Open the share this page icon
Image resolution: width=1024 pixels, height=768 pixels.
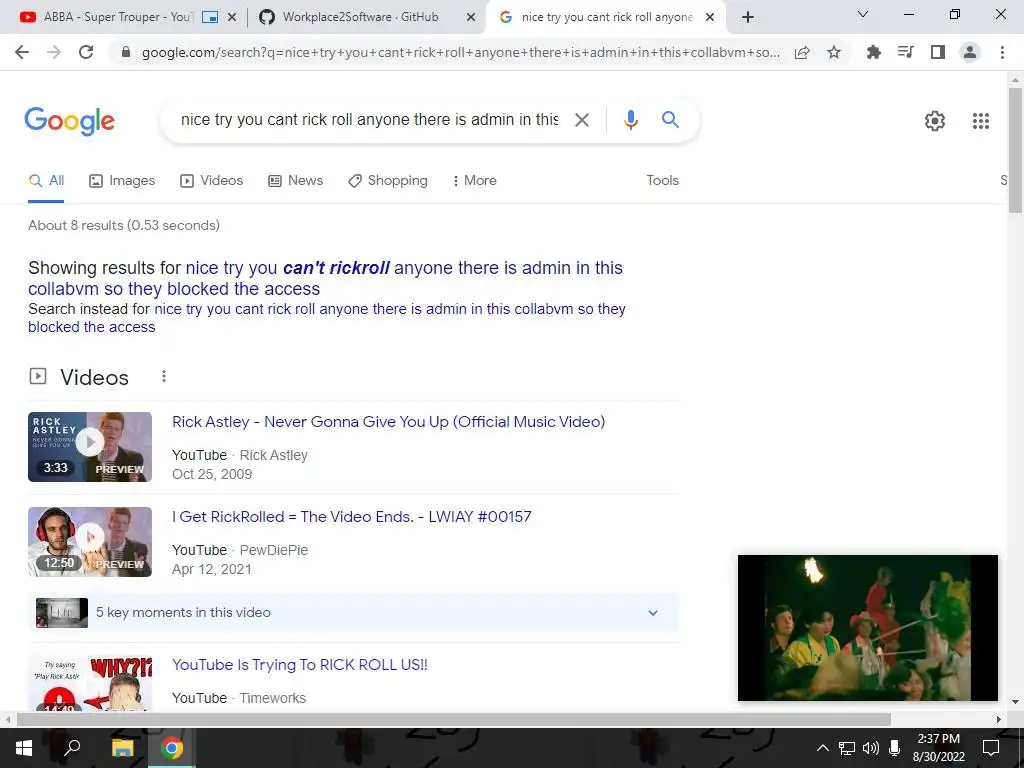click(x=802, y=52)
